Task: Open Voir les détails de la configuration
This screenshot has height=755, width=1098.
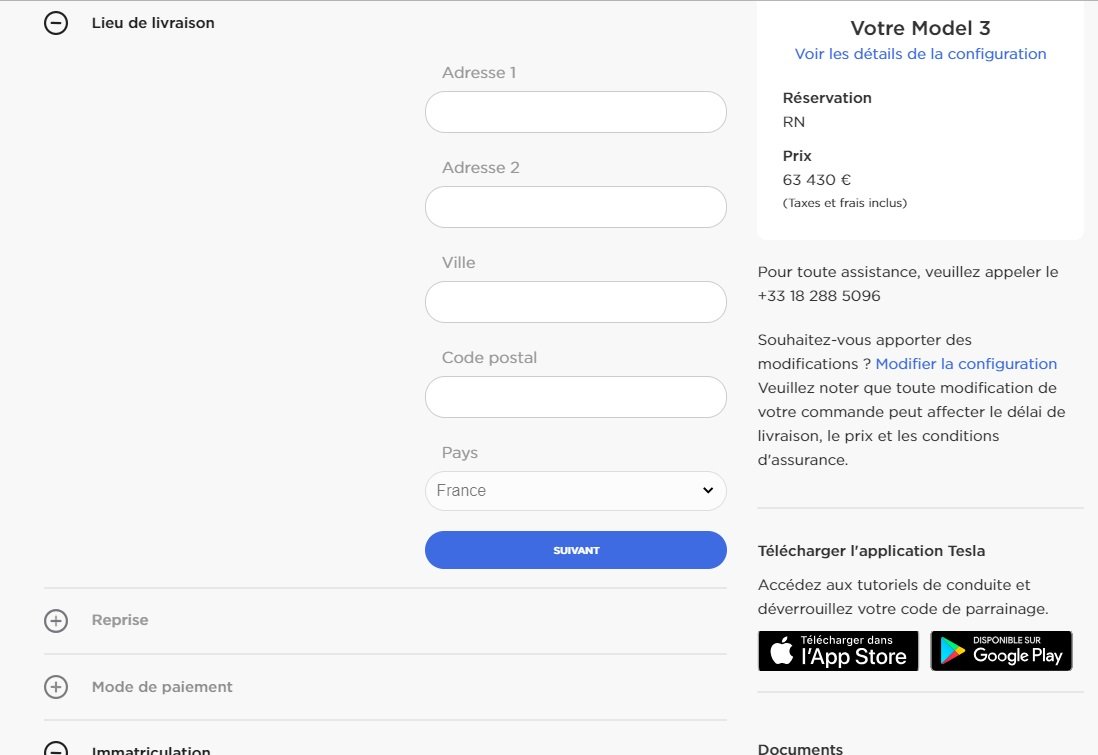Action: click(920, 54)
